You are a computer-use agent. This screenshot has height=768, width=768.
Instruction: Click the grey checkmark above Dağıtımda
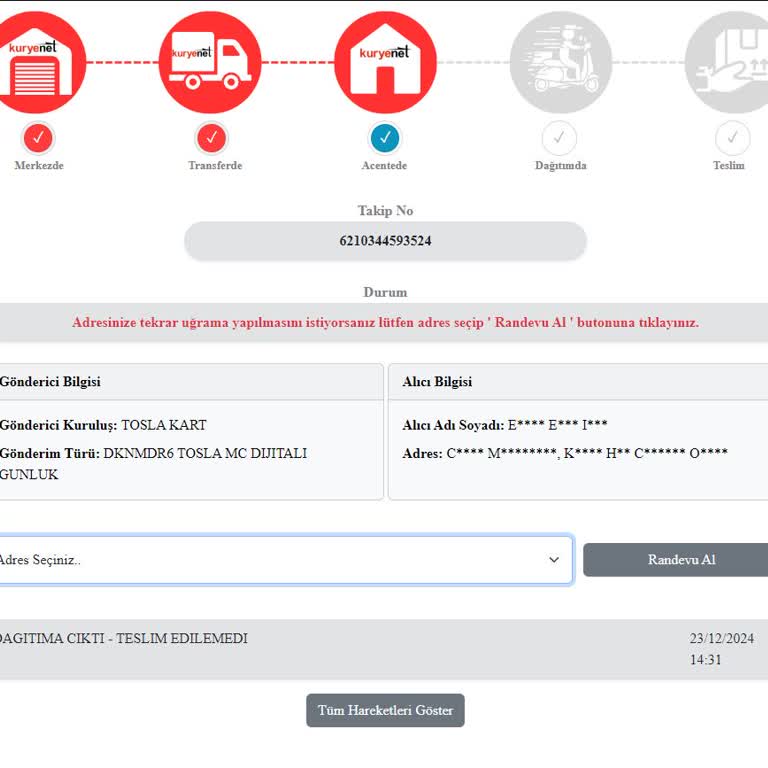[x=559, y=138]
